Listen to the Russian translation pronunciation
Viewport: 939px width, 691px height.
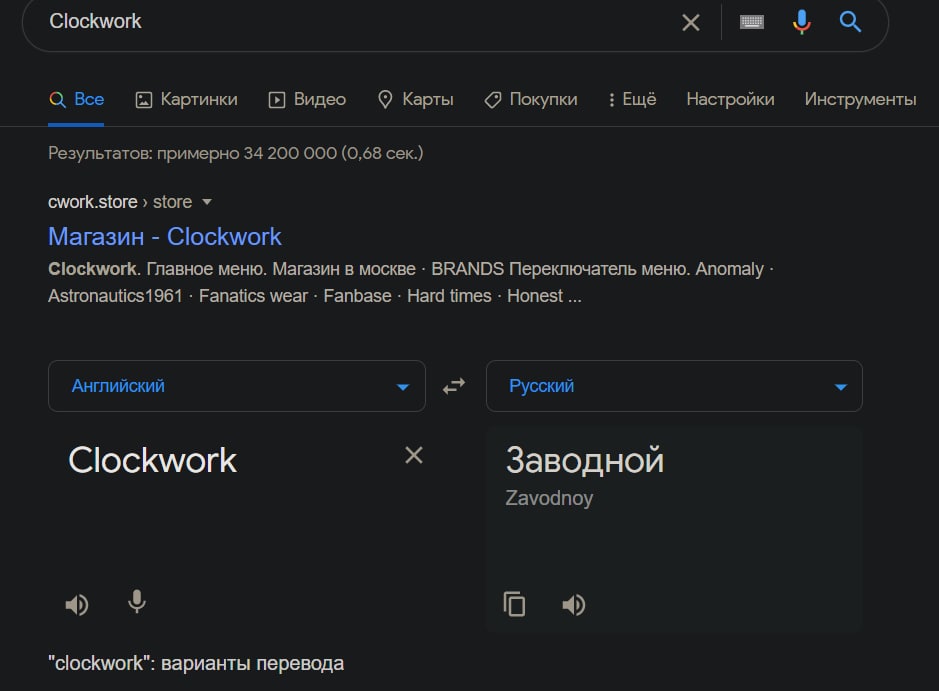point(574,605)
